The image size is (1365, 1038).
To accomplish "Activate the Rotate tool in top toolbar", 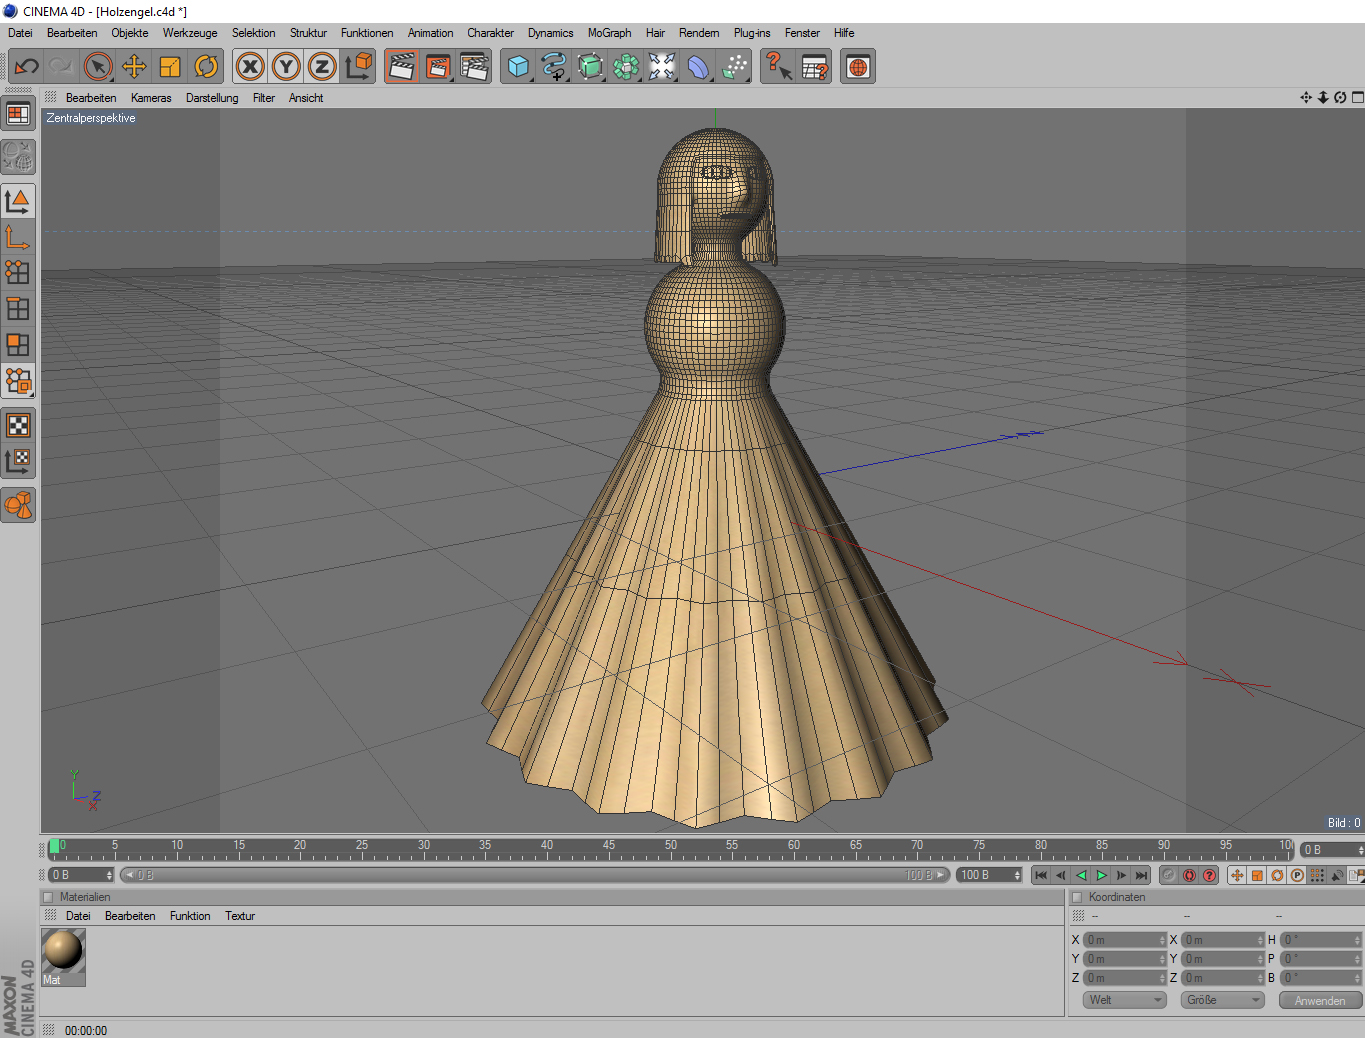I will coord(206,67).
